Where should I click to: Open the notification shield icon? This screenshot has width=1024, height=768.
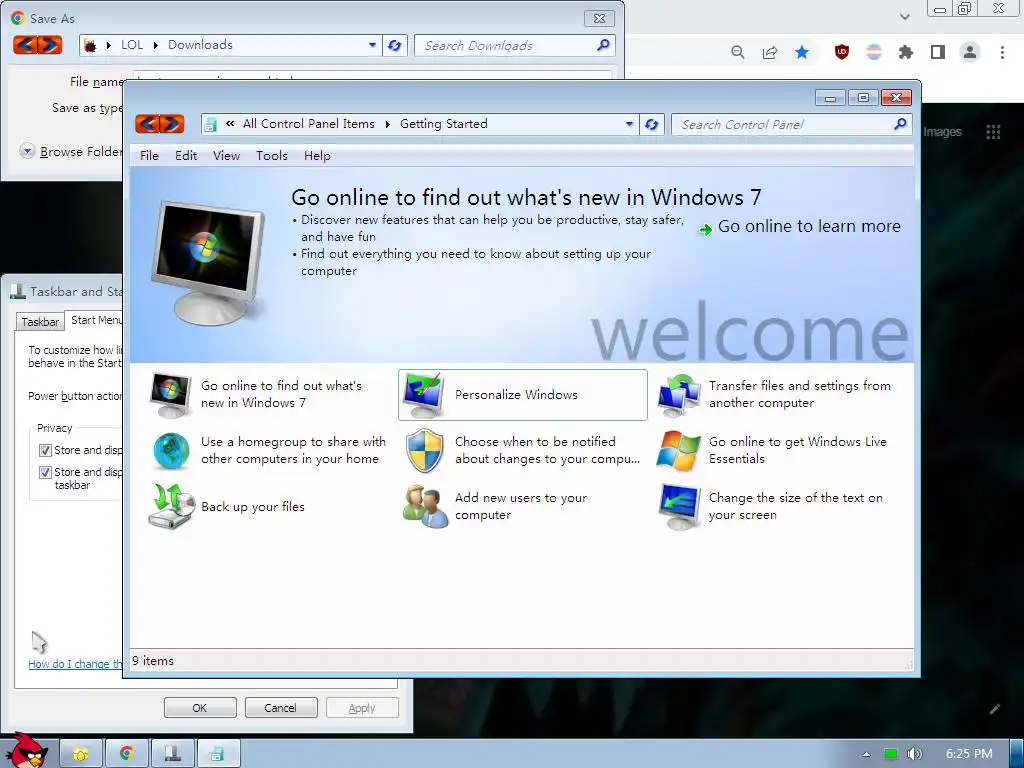[x=424, y=451]
